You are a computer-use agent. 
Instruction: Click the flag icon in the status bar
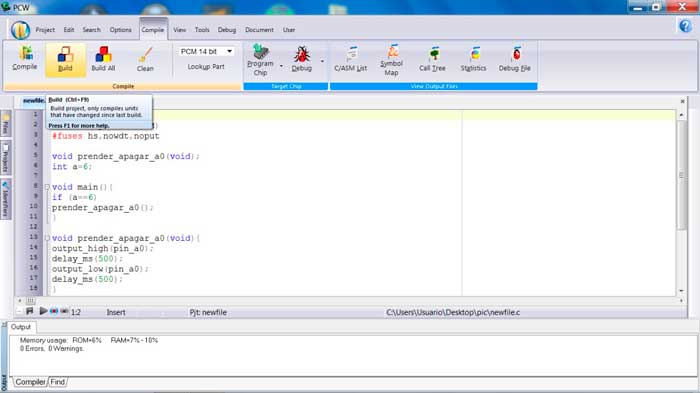(29, 311)
